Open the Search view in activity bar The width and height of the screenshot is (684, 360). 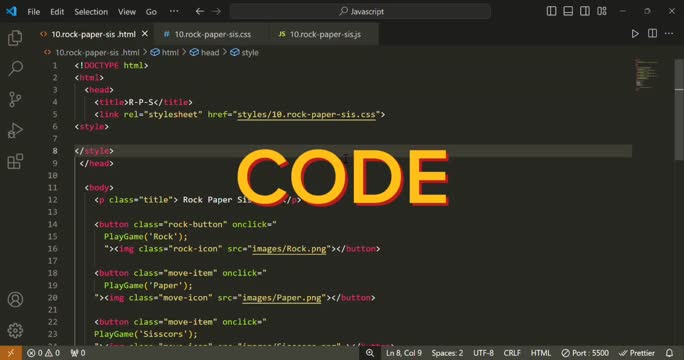point(15,69)
